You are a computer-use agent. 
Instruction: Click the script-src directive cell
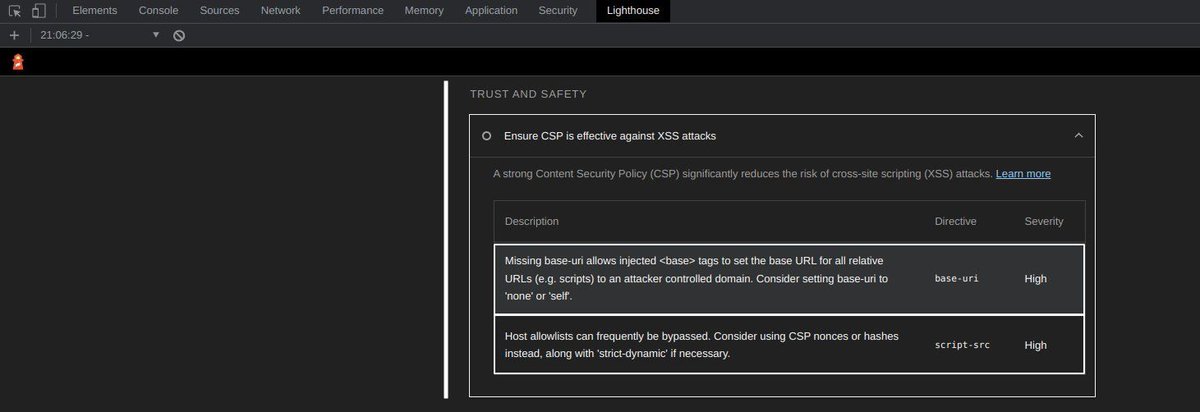pos(963,345)
